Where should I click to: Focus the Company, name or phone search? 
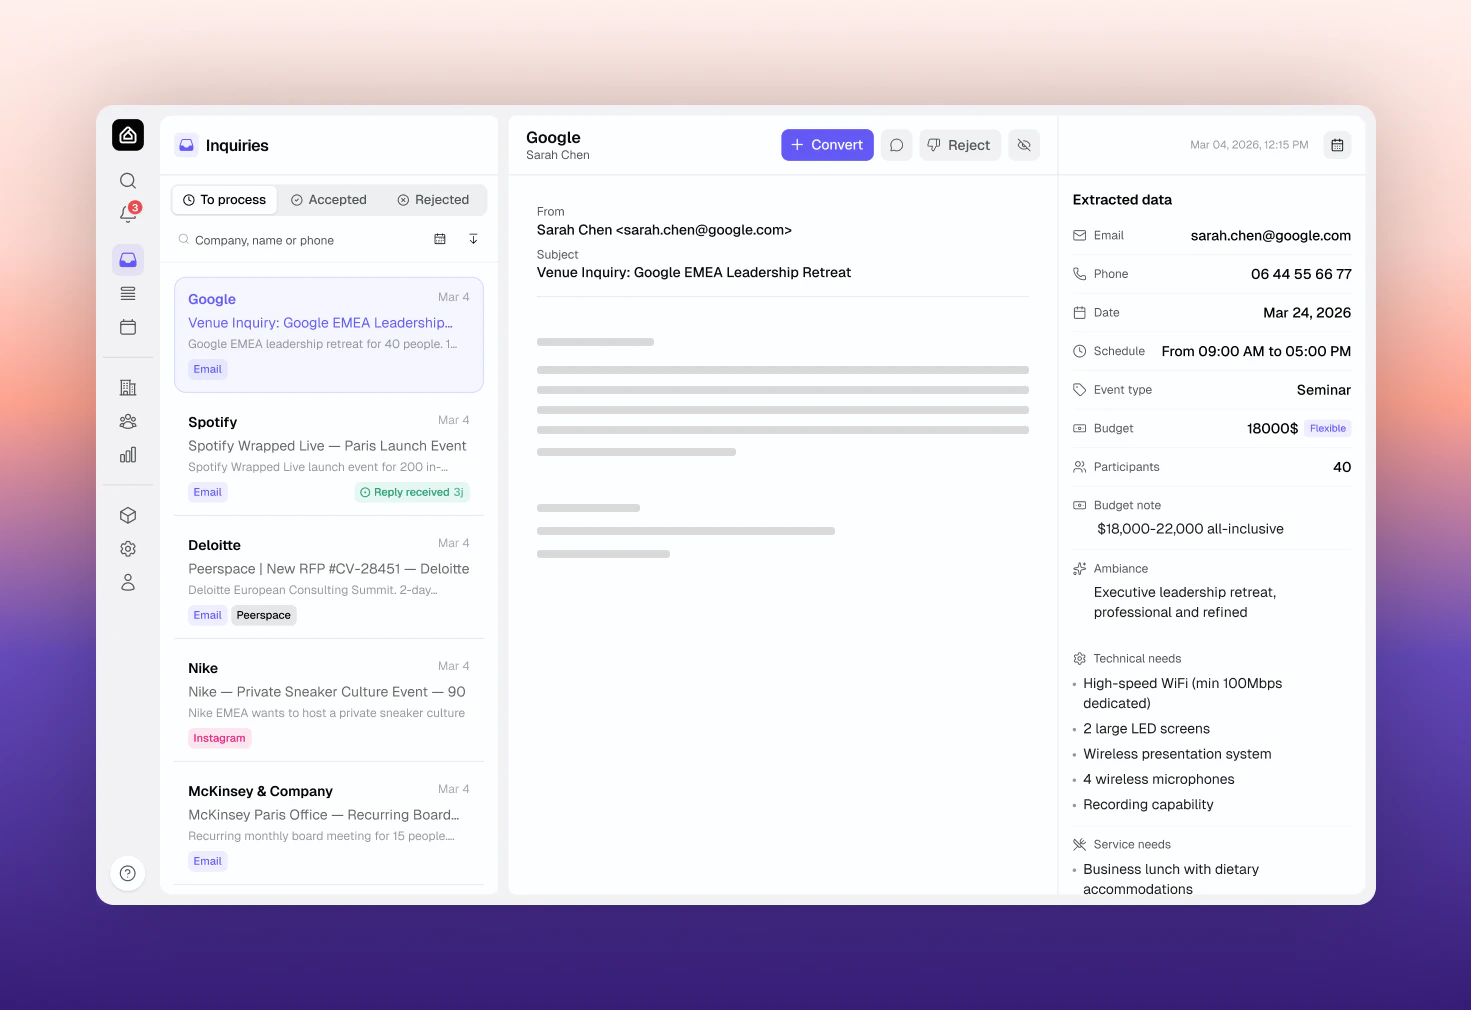click(300, 240)
